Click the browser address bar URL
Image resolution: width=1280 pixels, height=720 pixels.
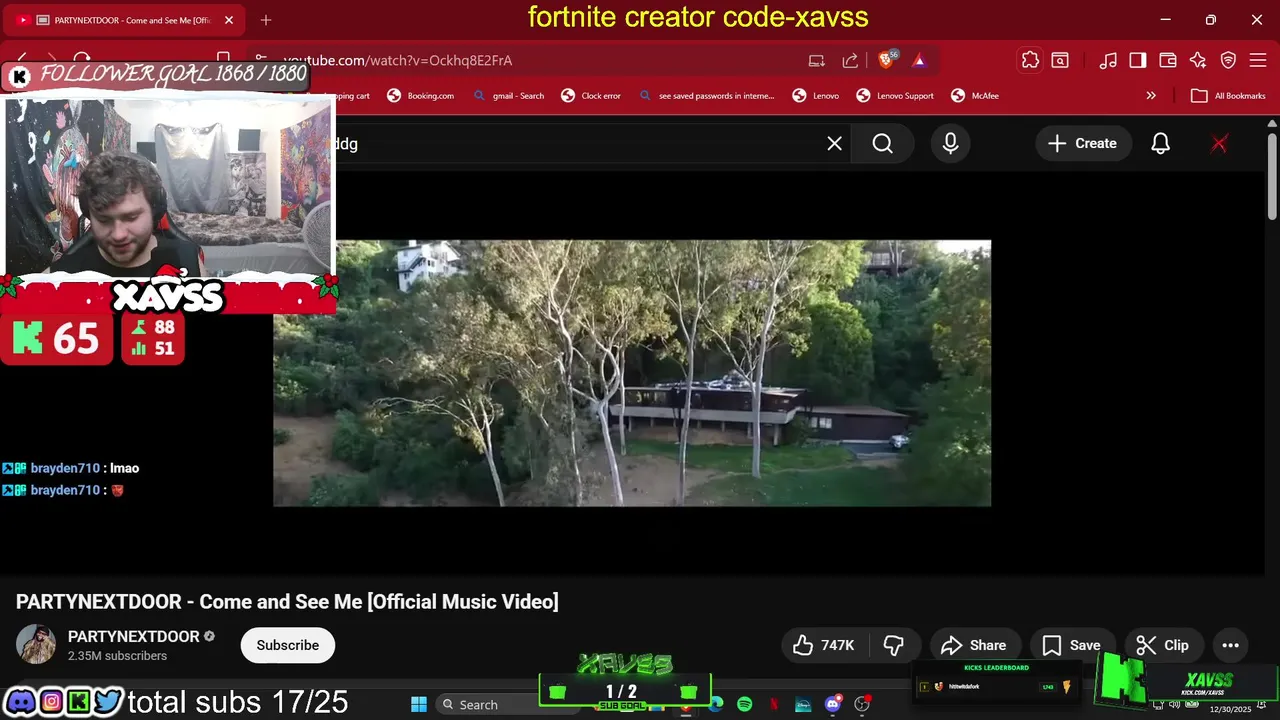pos(398,60)
